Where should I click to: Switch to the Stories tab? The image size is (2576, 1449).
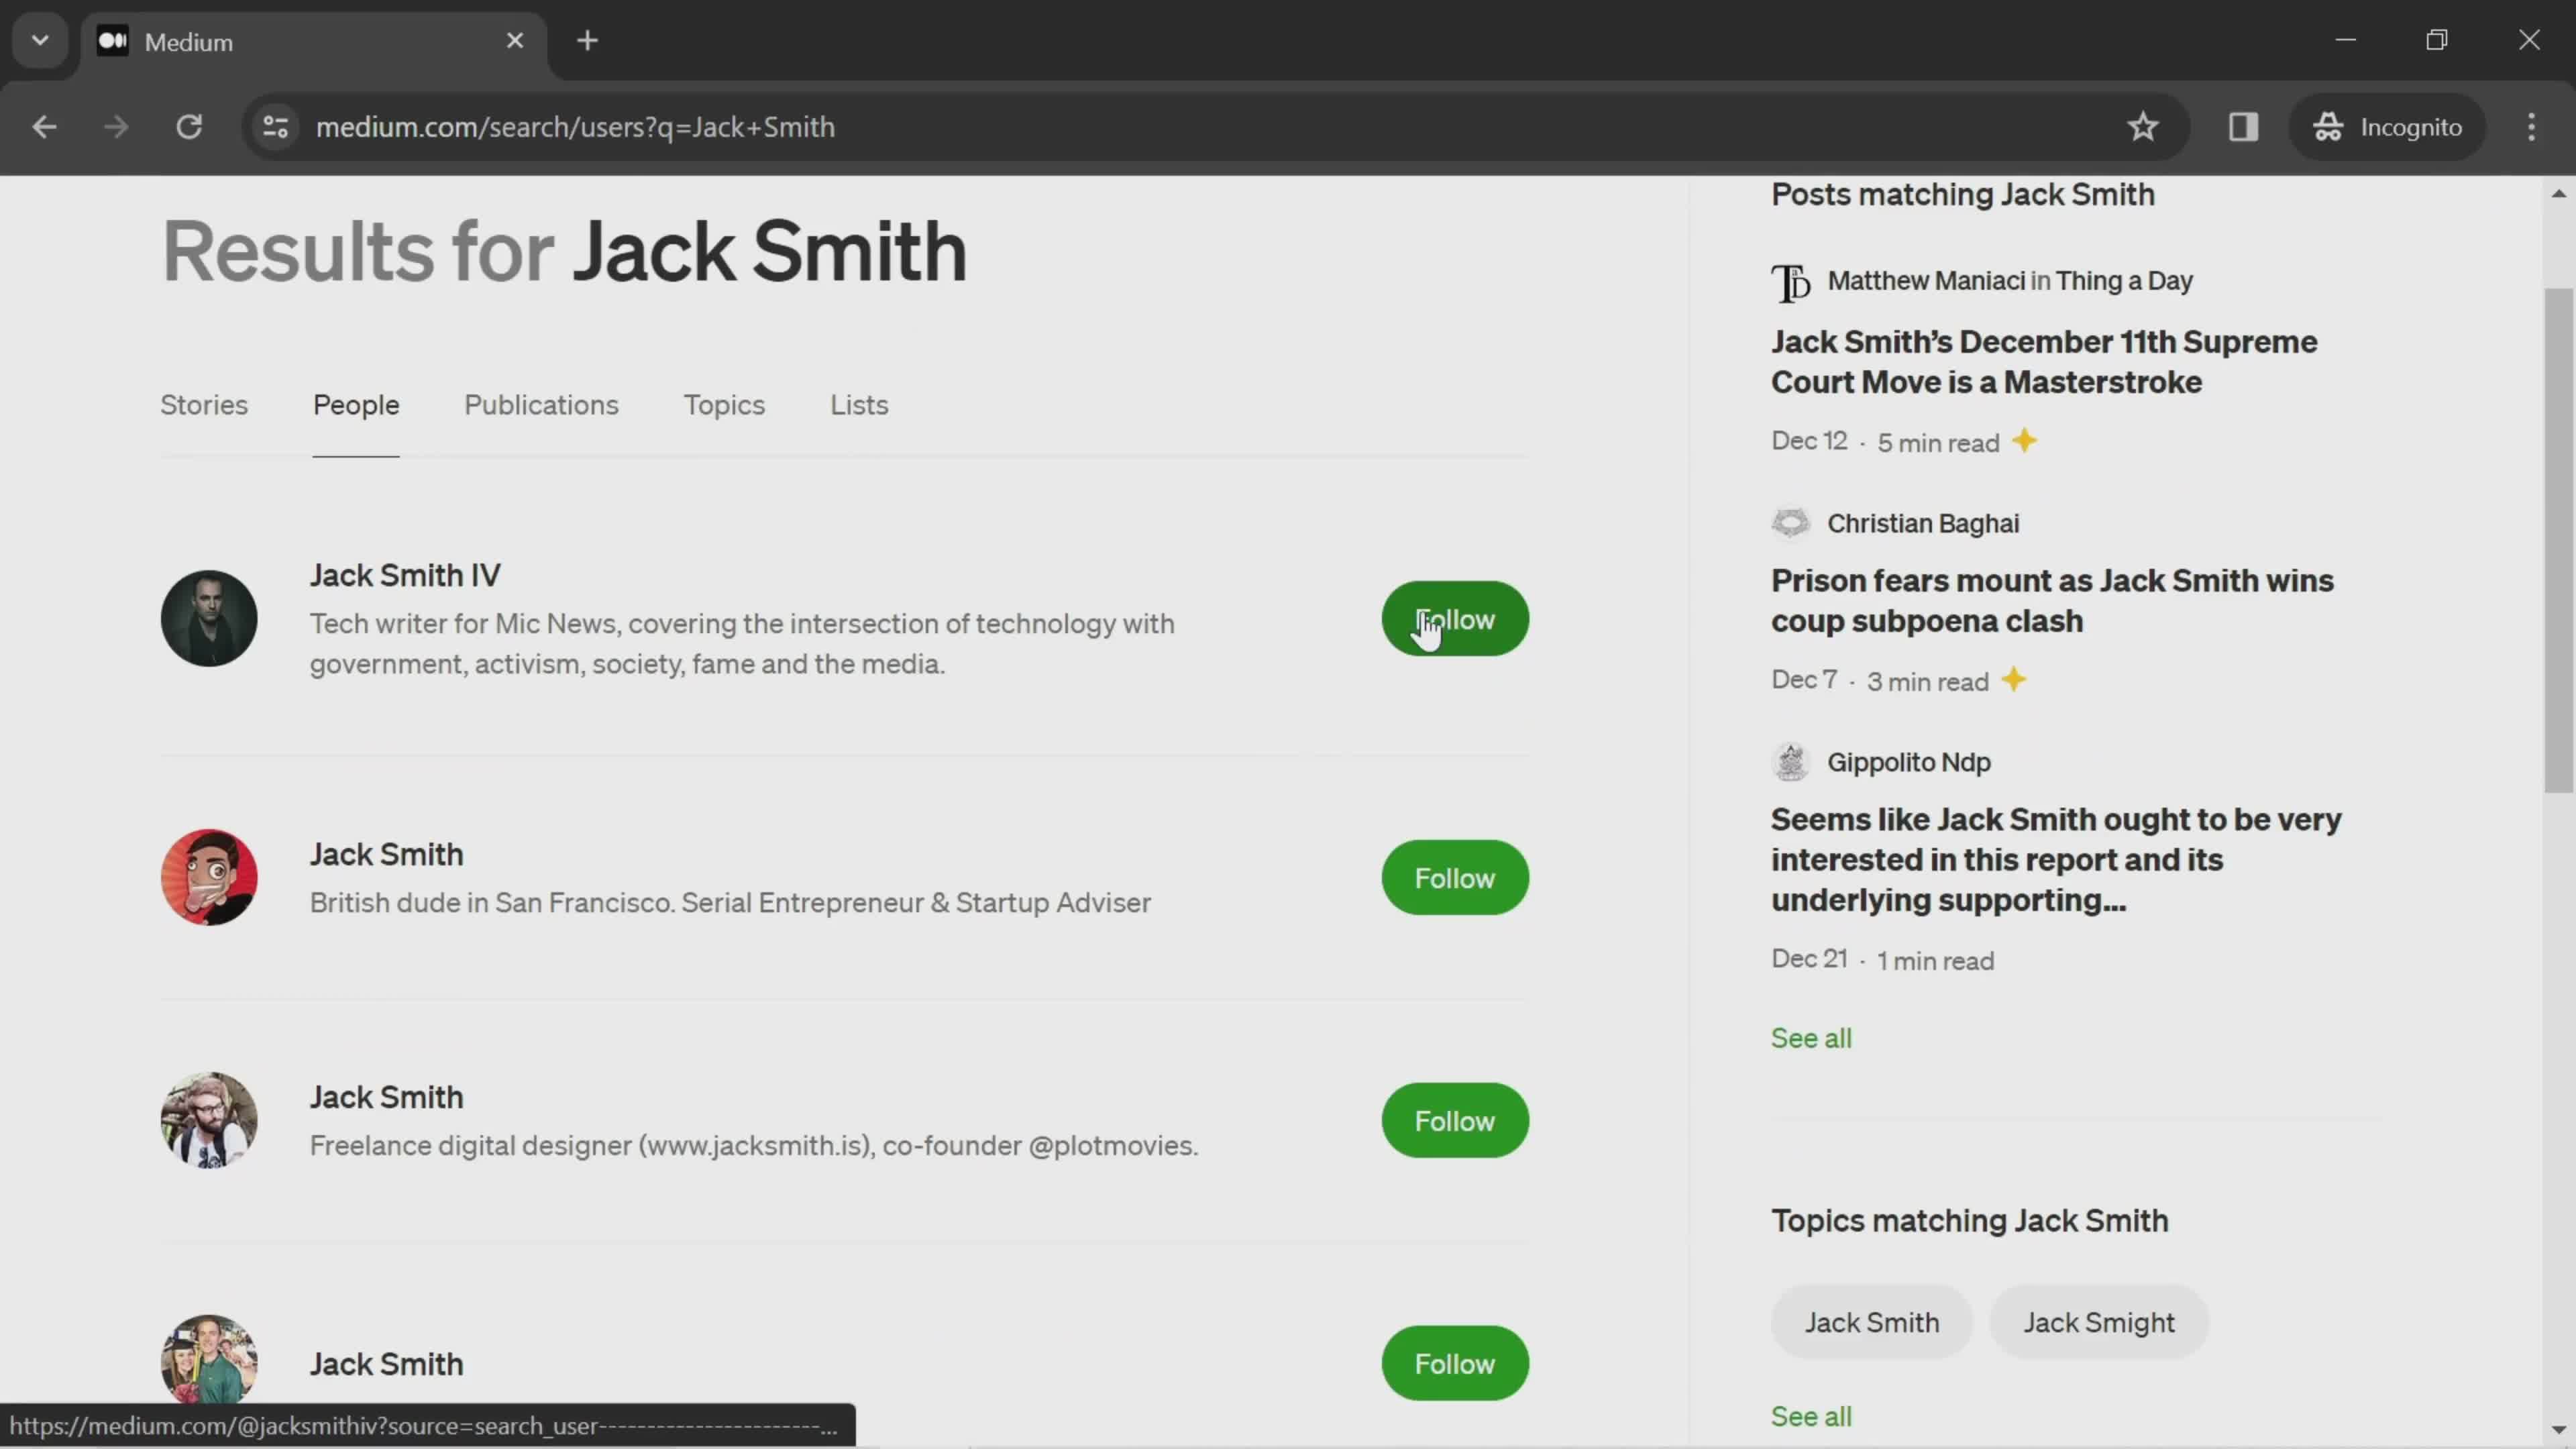[204, 405]
